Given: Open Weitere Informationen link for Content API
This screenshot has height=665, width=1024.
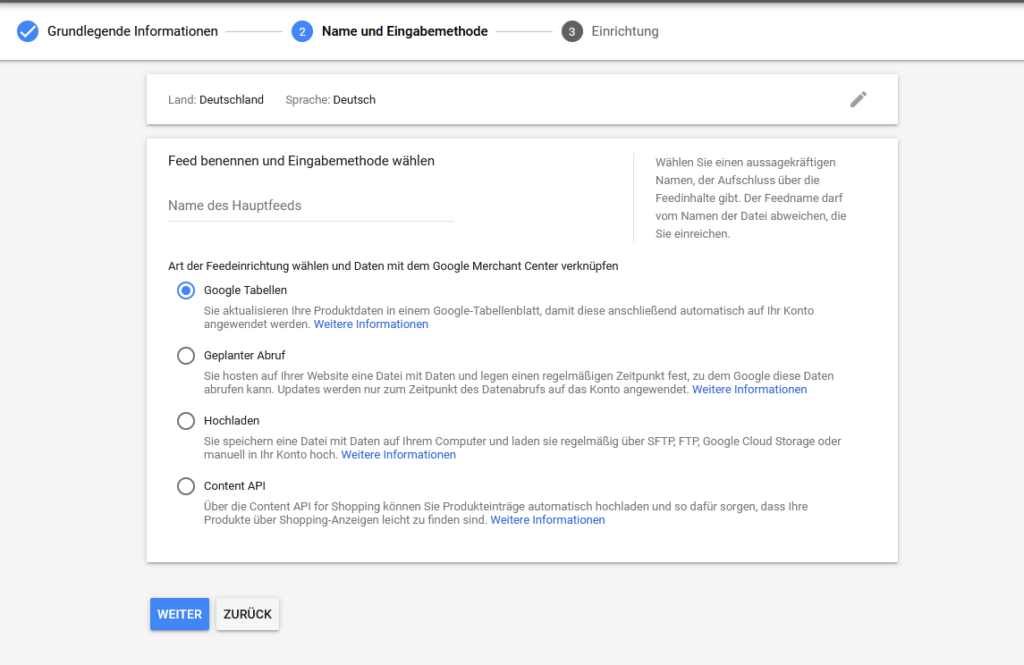Looking at the screenshot, I should 547,520.
